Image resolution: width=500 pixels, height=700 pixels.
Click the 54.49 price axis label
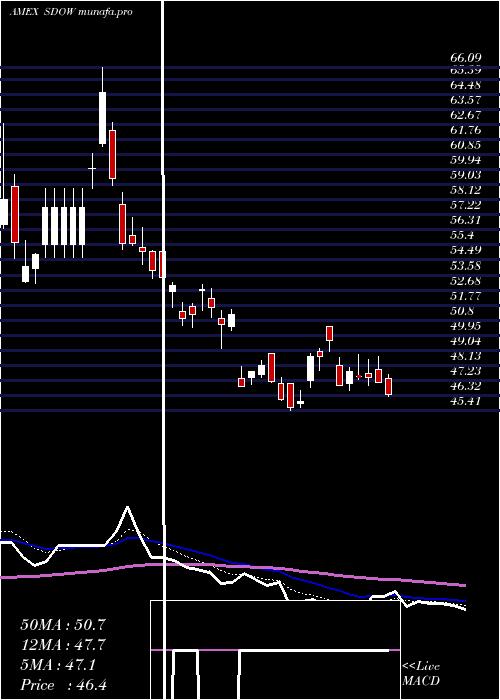(465, 250)
